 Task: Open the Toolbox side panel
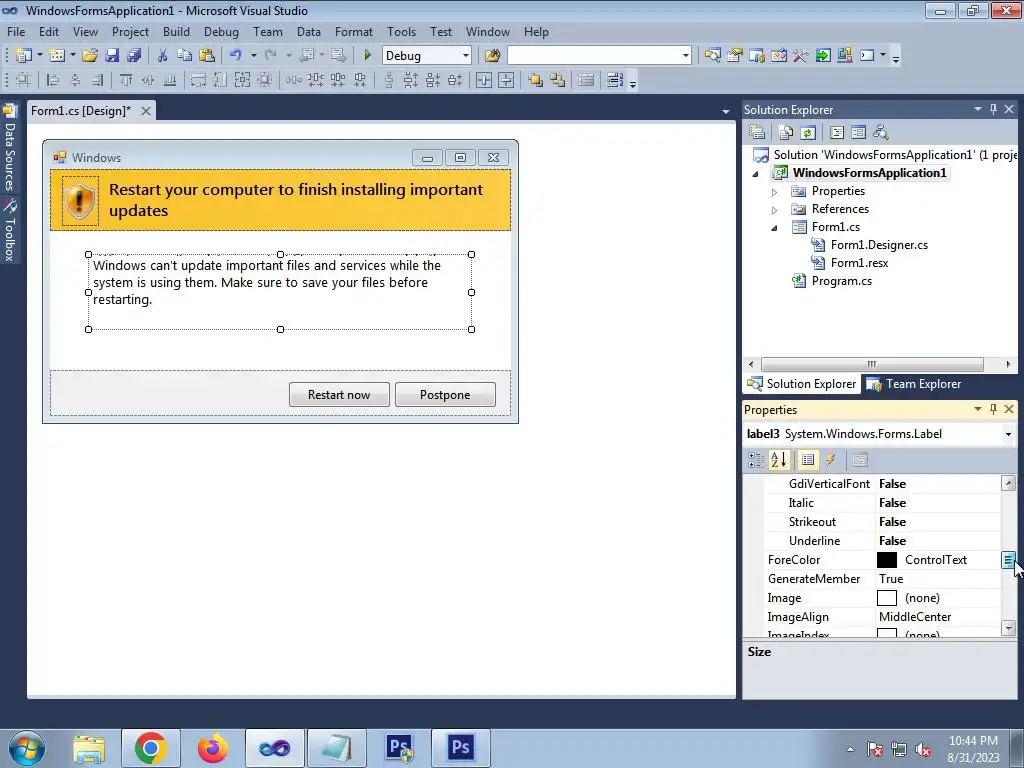[10, 231]
